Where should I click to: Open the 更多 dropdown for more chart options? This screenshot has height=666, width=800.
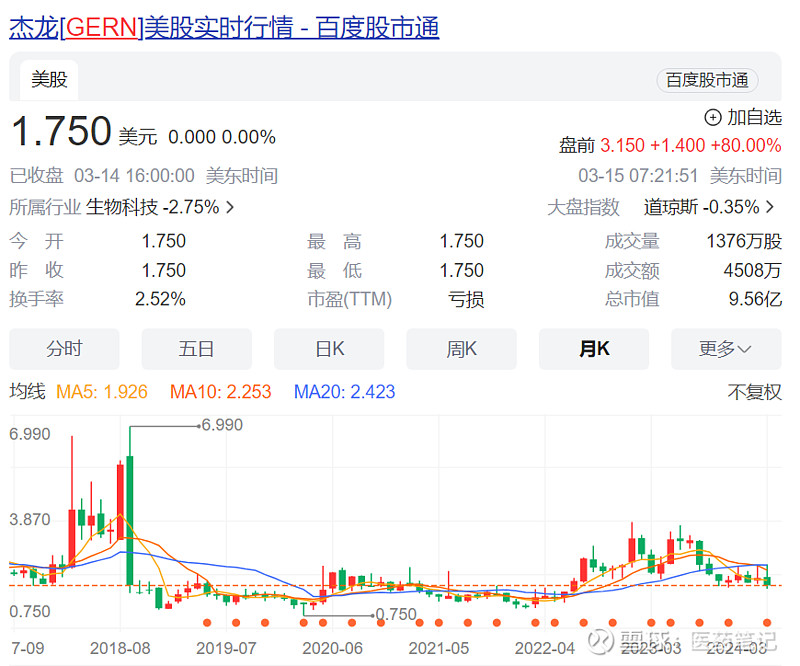point(727,348)
